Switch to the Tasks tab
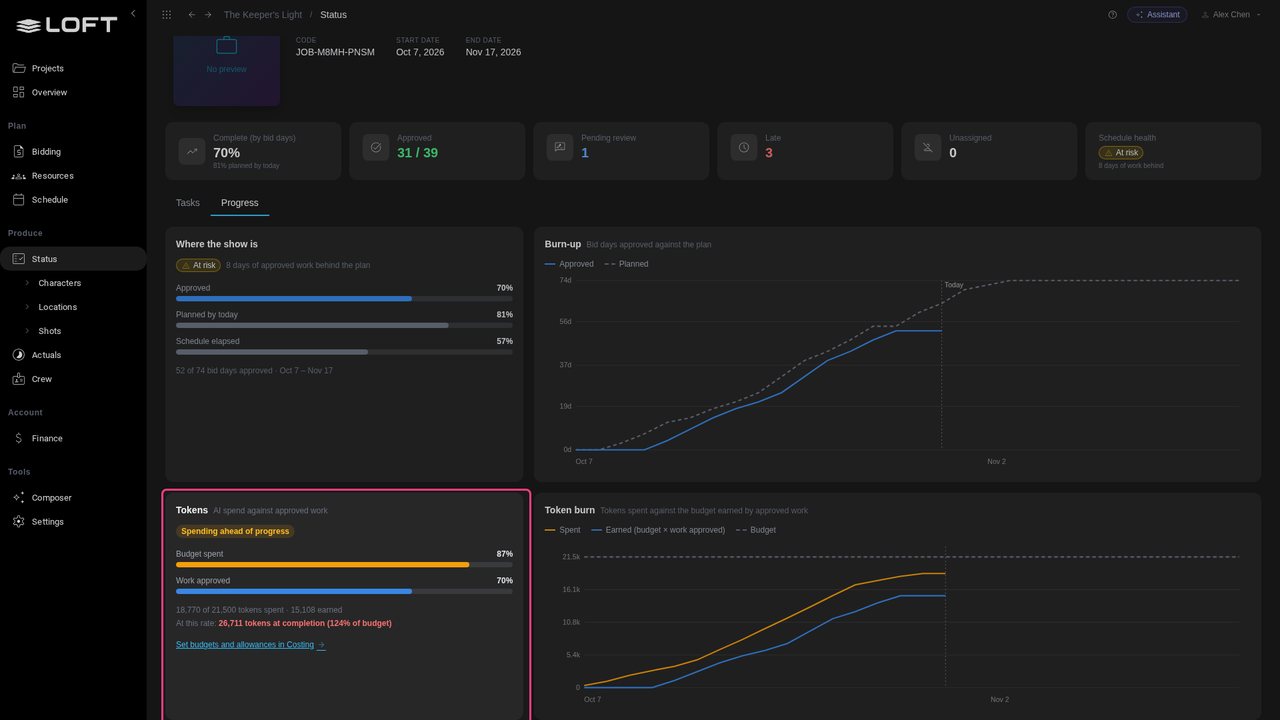 click(188, 203)
